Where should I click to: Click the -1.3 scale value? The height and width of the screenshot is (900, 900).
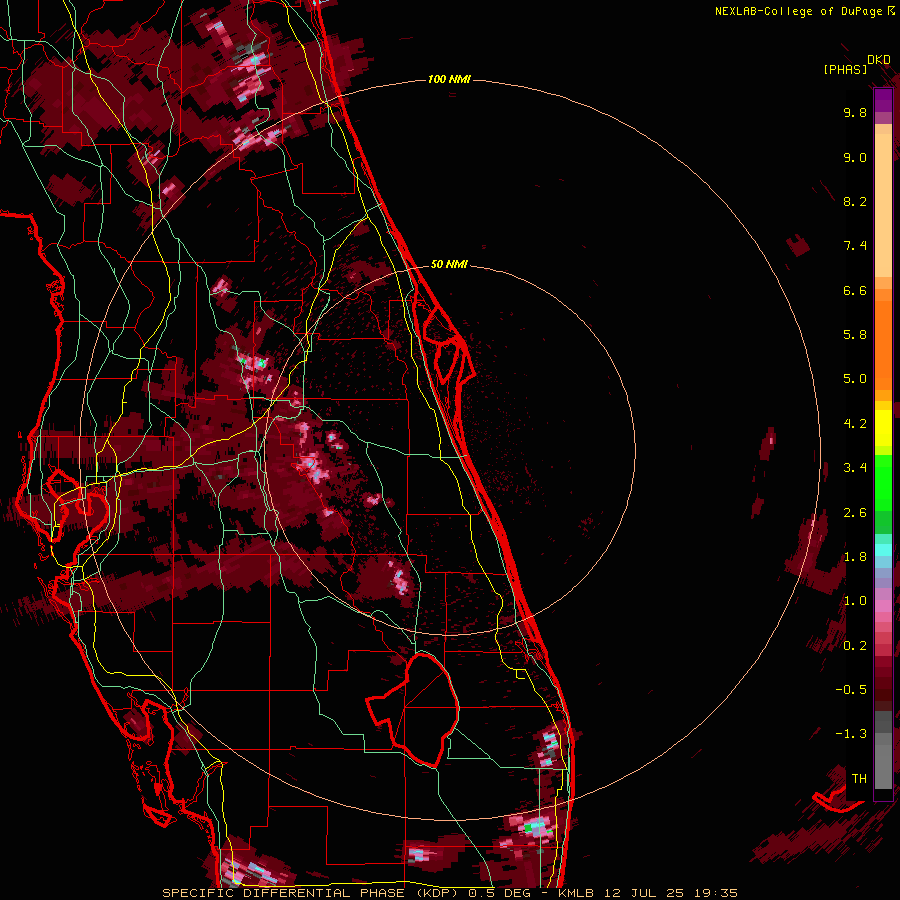click(x=851, y=734)
